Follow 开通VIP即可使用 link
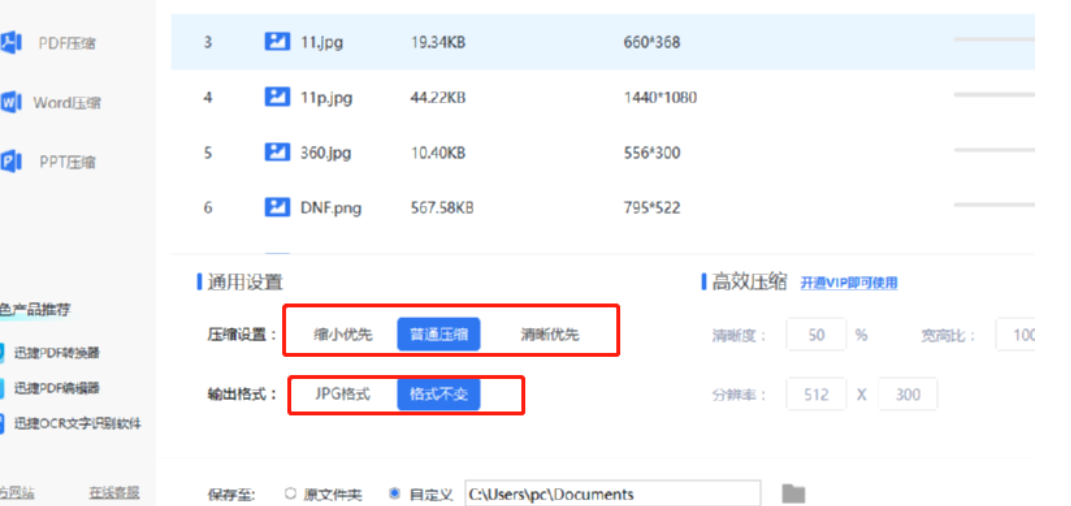This screenshot has height=506, width=1071. point(849,283)
